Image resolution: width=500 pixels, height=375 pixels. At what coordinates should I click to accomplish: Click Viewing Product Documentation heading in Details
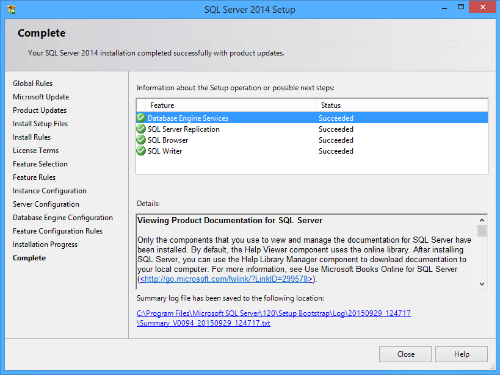[230, 220]
